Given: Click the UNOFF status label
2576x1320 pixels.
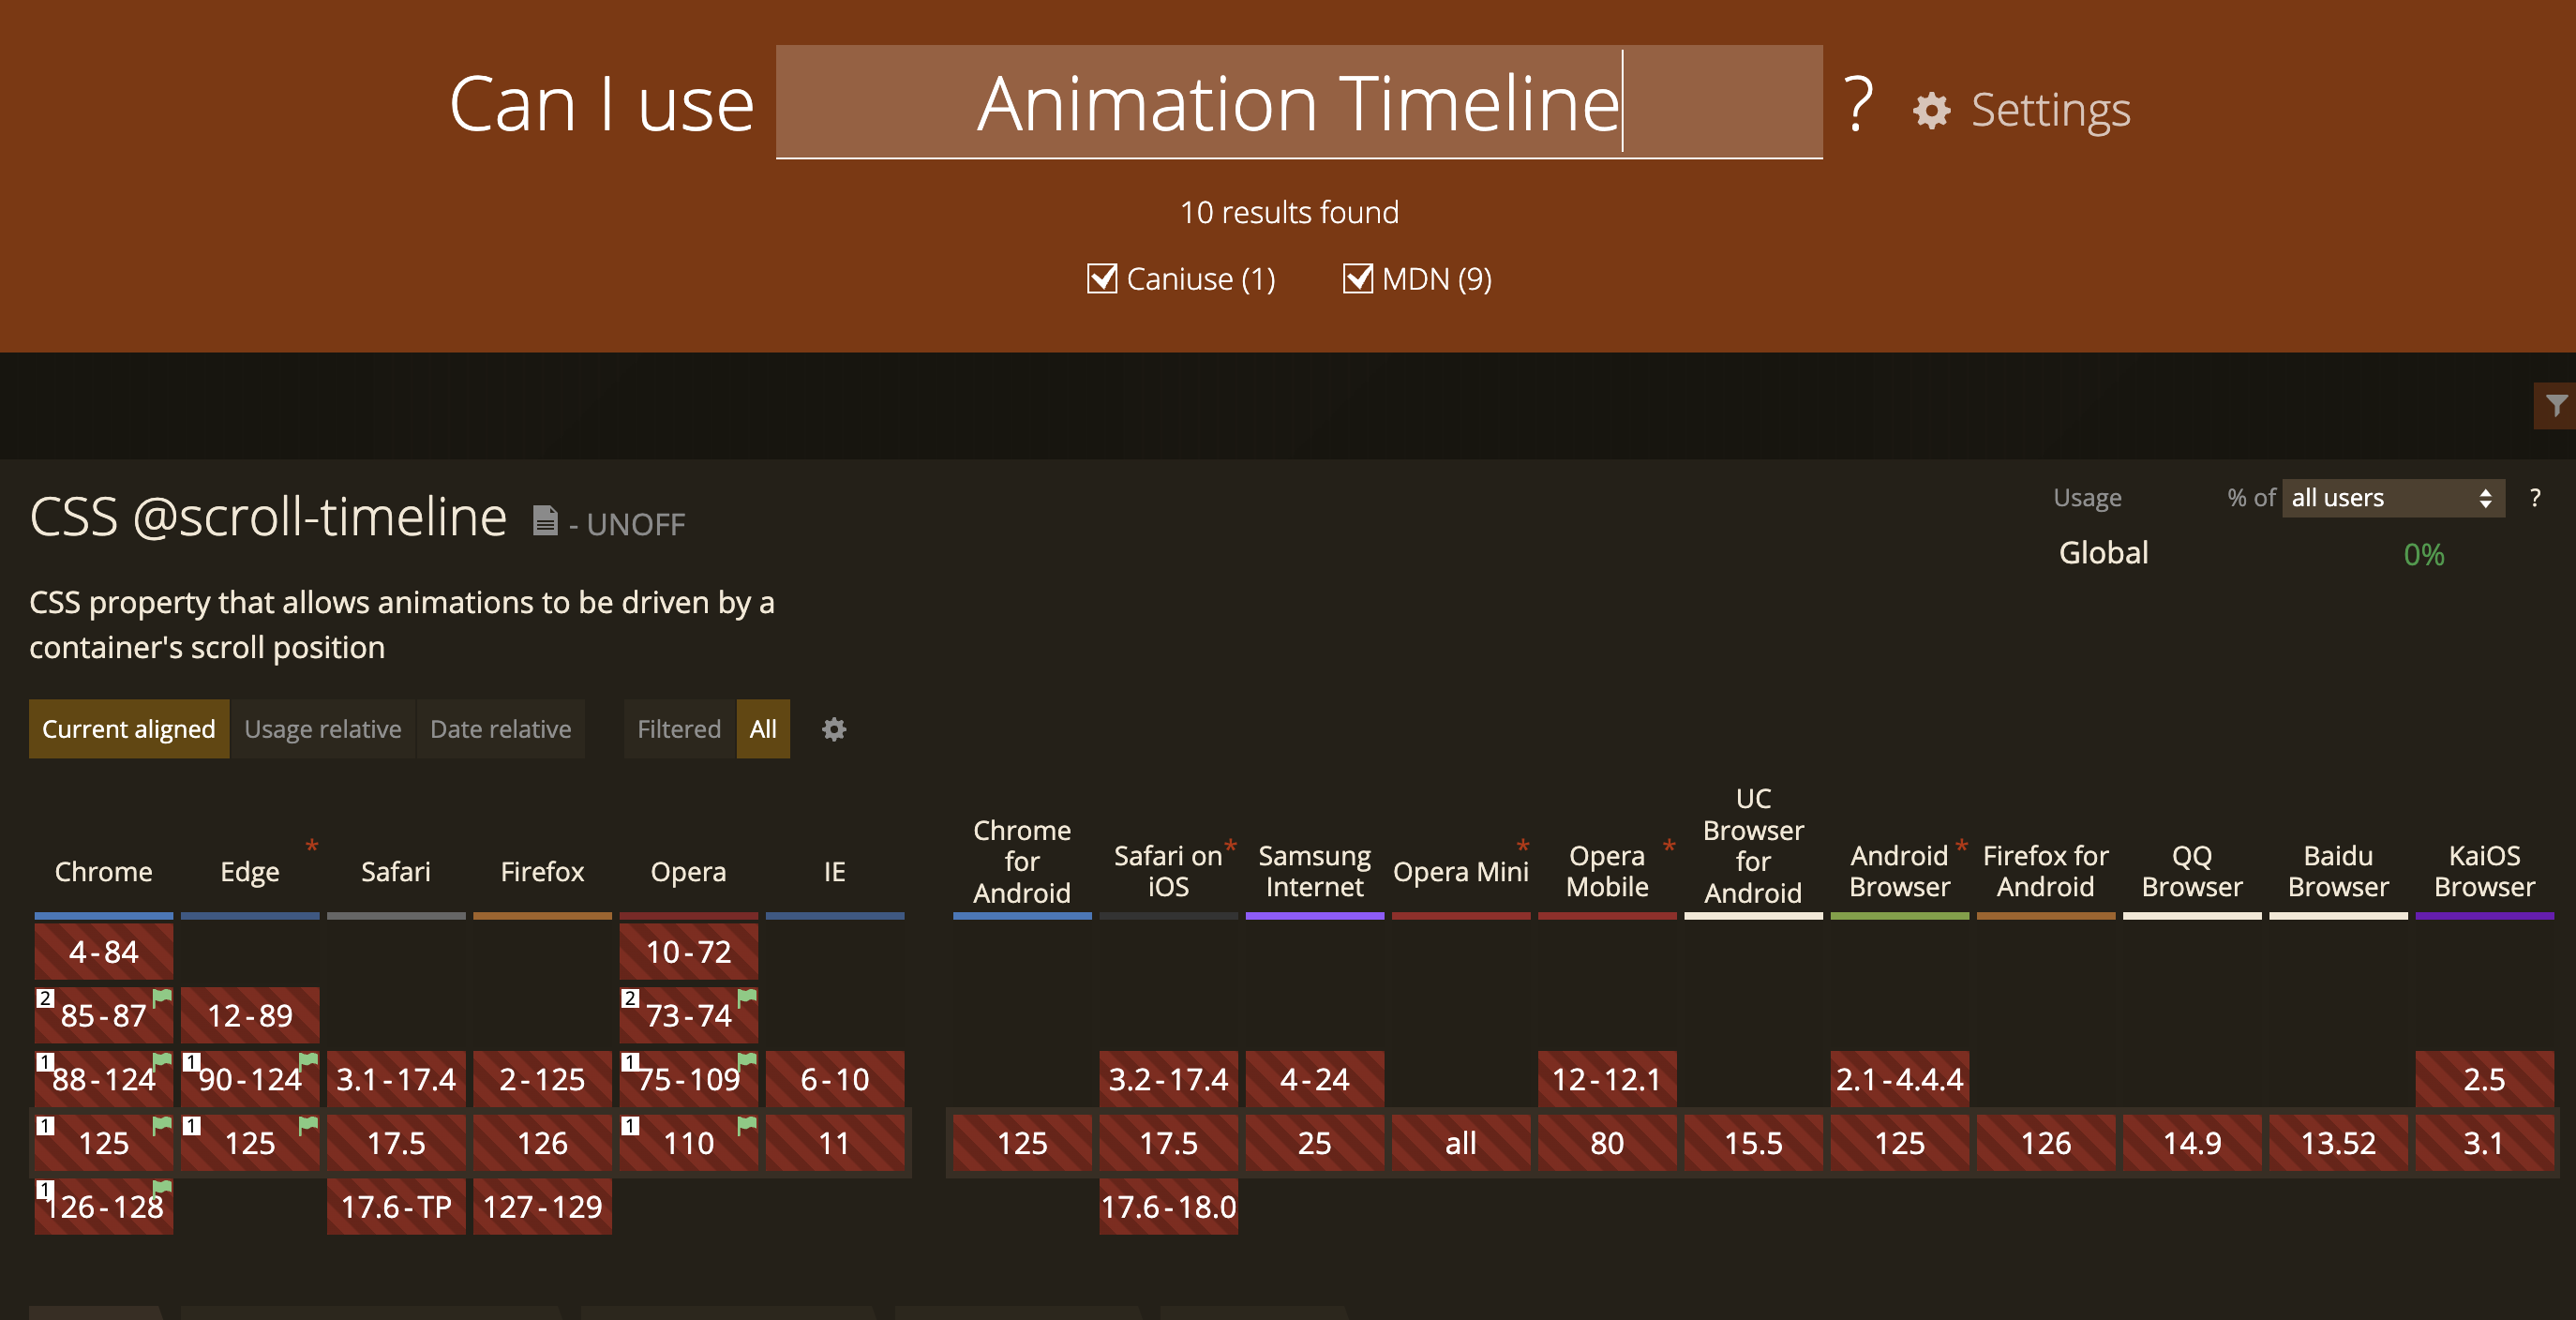Looking at the screenshot, I should 636,524.
